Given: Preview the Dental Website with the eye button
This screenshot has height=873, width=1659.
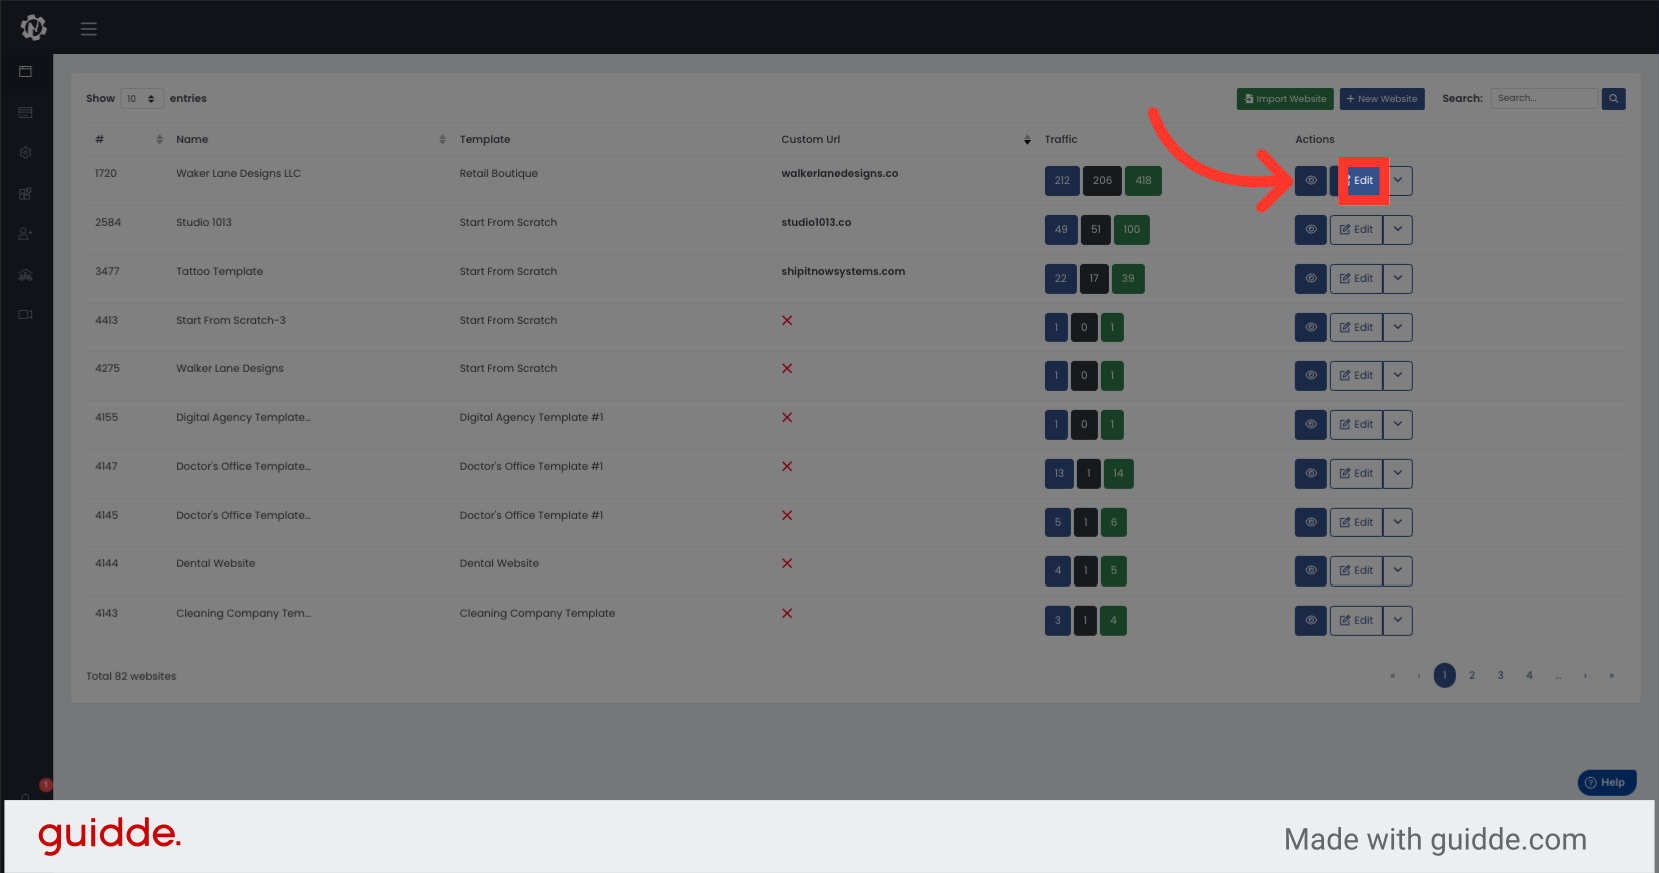Looking at the screenshot, I should [x=1310, y=571].
